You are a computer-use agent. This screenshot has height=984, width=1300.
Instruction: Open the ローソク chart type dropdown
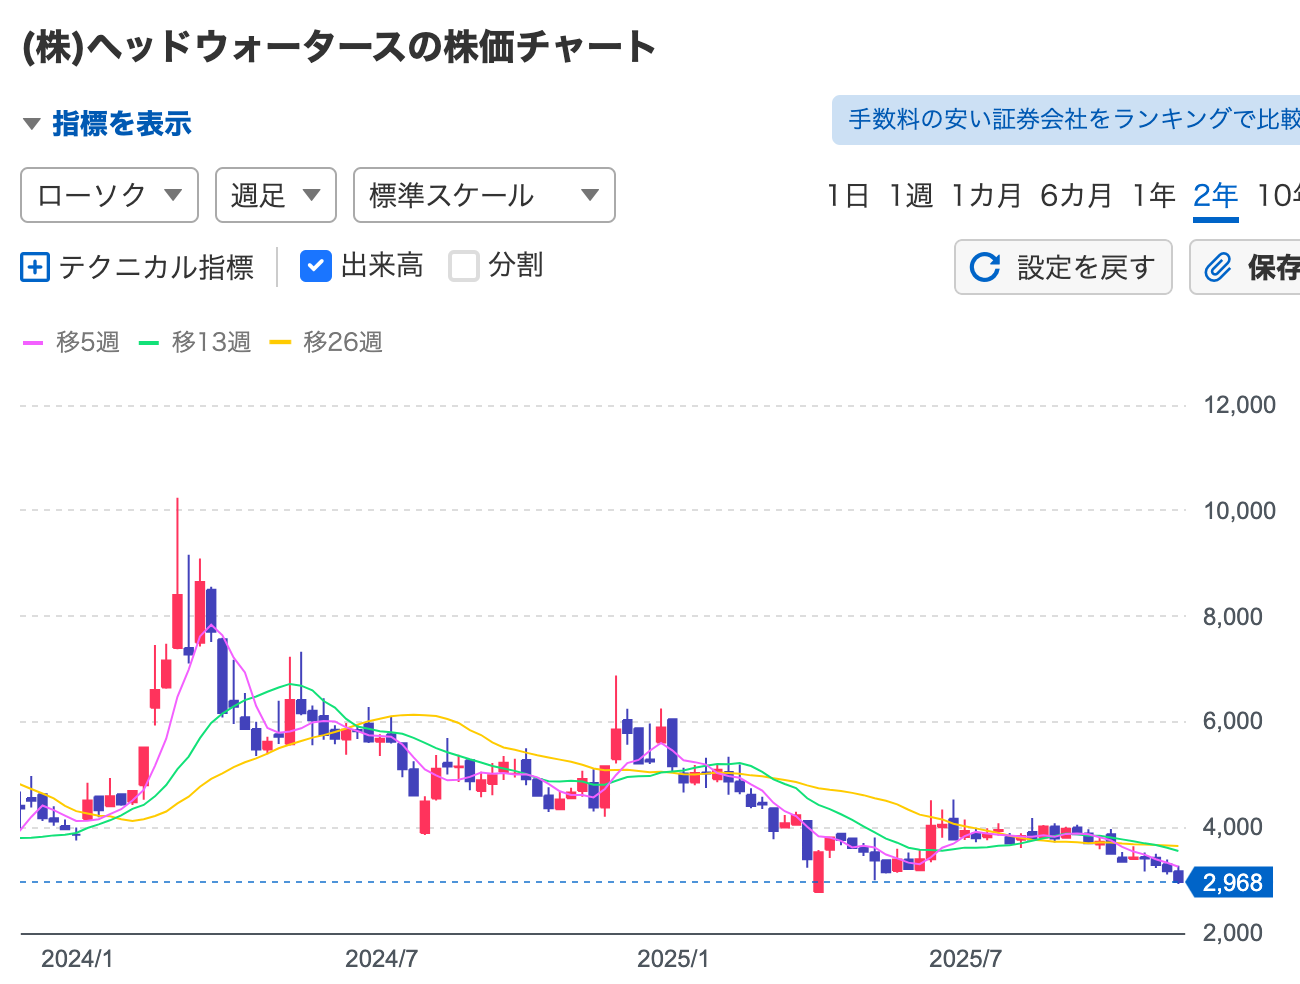pyautogui.click(x=110, y=195)
